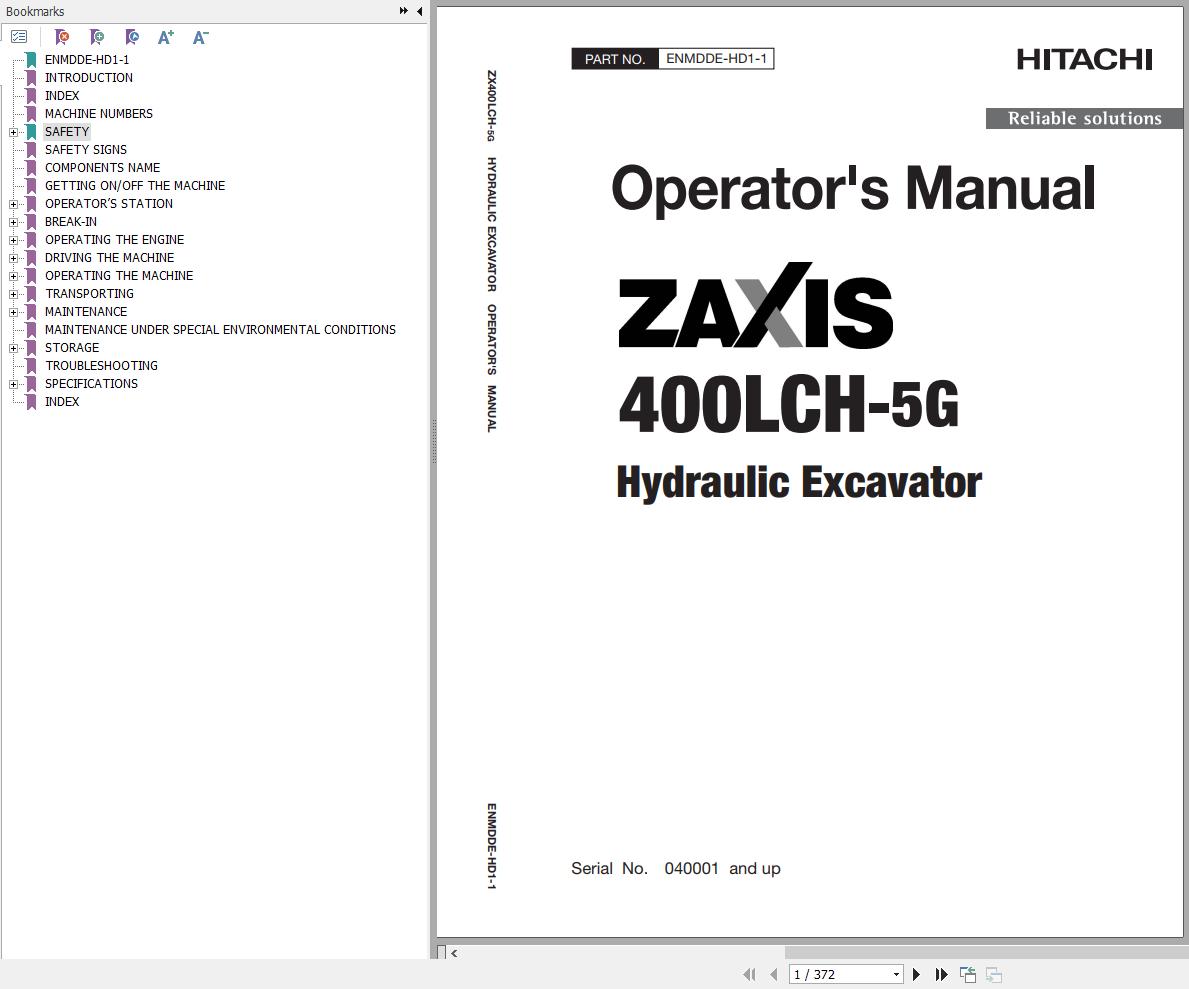The height and width of the screenshot is (989, 1189).
Task: Open the bookmark options menu
Action: click(19, 36)
